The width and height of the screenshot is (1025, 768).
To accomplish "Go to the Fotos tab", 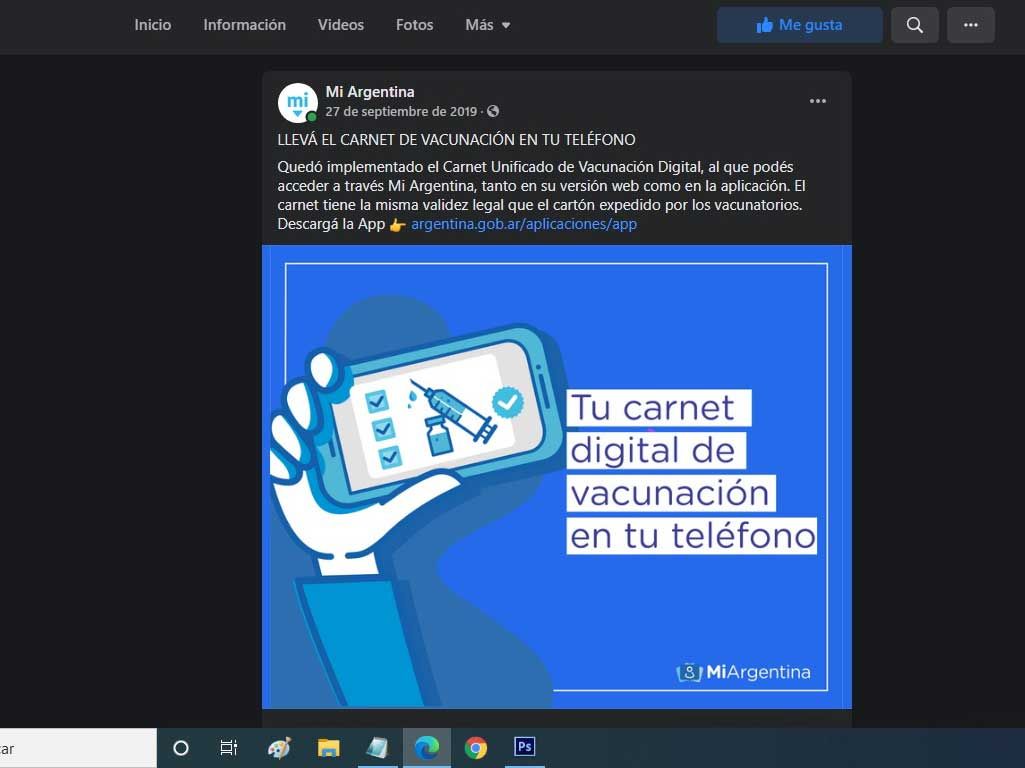I will click(x=414, y=25).
